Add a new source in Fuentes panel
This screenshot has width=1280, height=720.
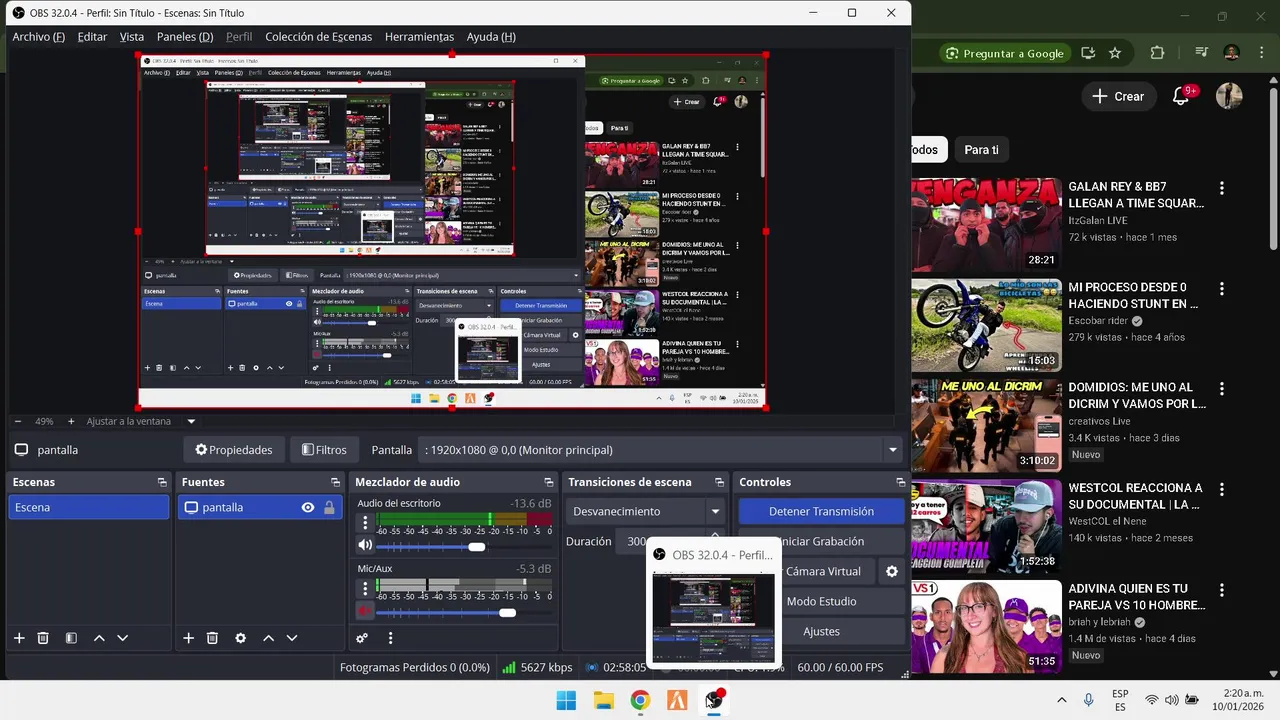coord(188,638)
